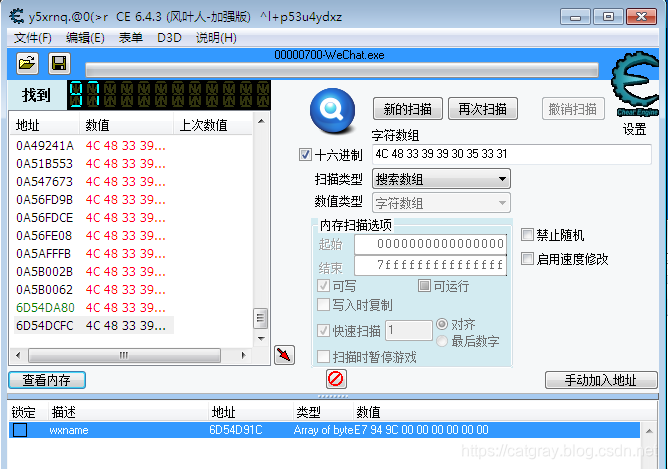The height and width of the screenshot is (469, 668).
Task: Toggle the 快速扫描 fast scan checkbox
Action: 323,330
